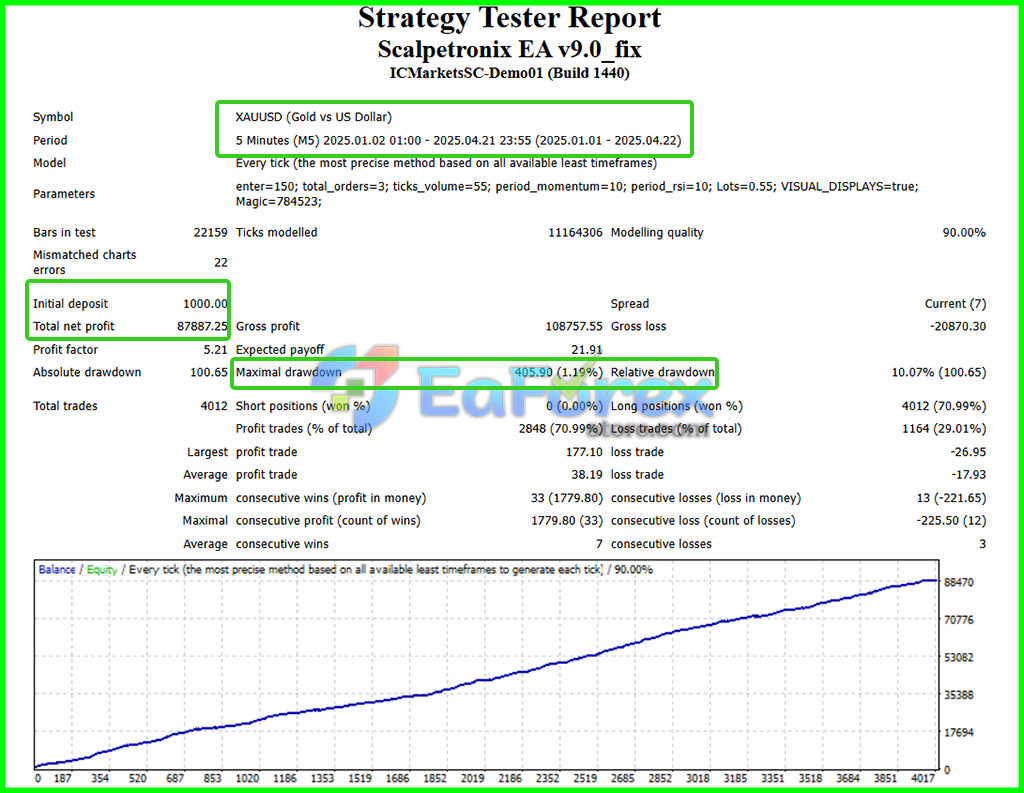1024x793 pixels.
Task: Click the average profit trade value 38.19
Action: coord(587,475)
